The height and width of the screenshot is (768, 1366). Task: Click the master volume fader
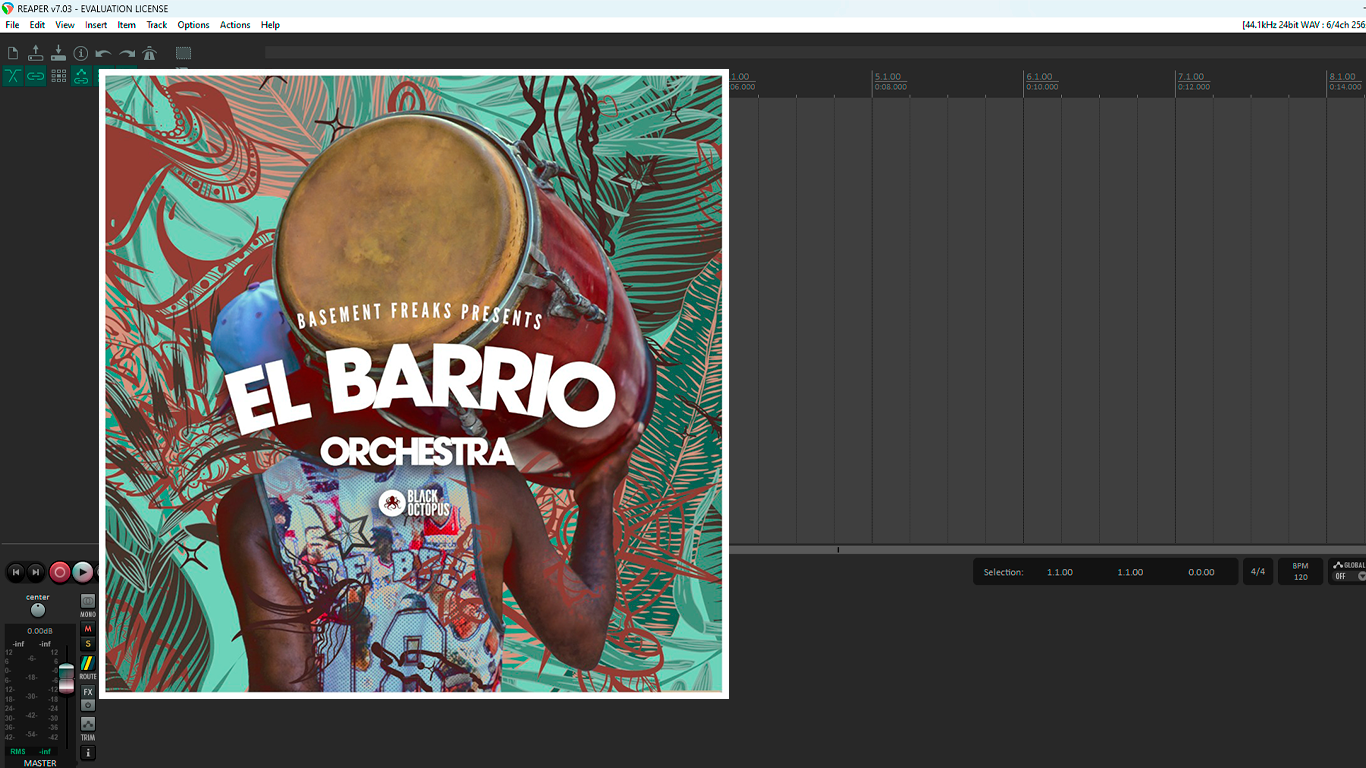(66, 677)
